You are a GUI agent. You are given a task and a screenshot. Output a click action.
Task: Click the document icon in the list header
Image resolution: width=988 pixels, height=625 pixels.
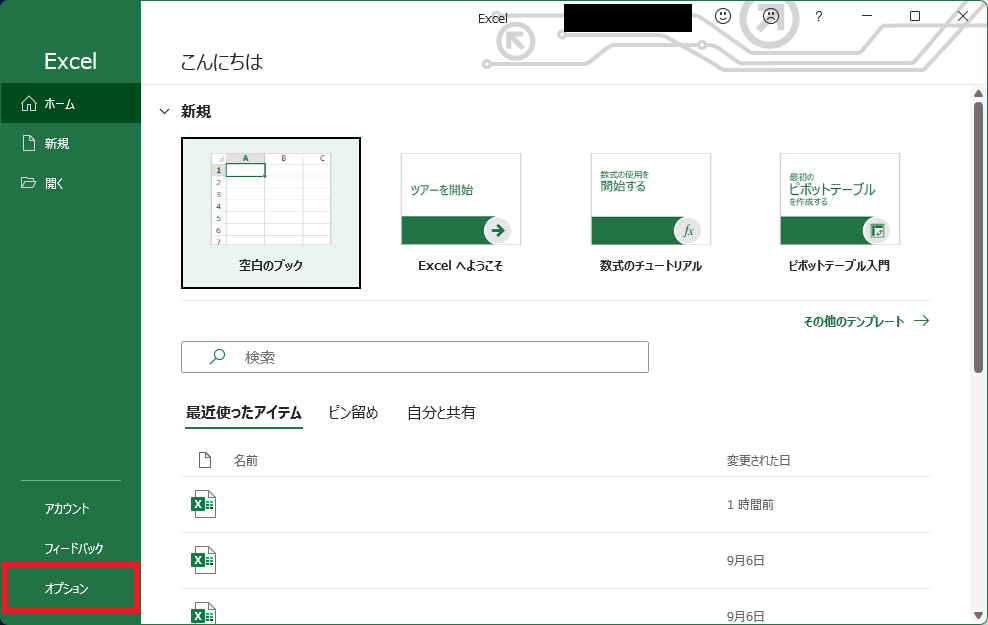click(205, 460)
